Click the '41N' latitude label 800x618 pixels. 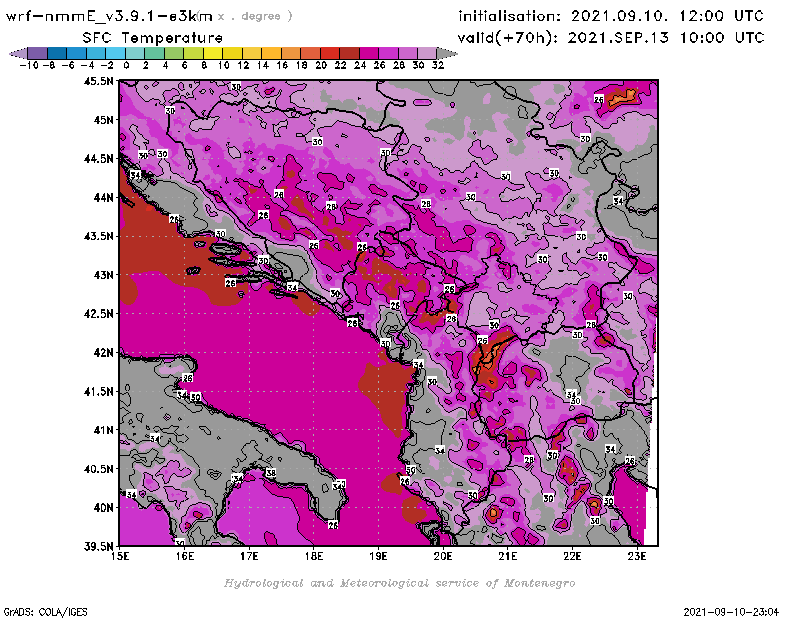(x=103, y=430)
